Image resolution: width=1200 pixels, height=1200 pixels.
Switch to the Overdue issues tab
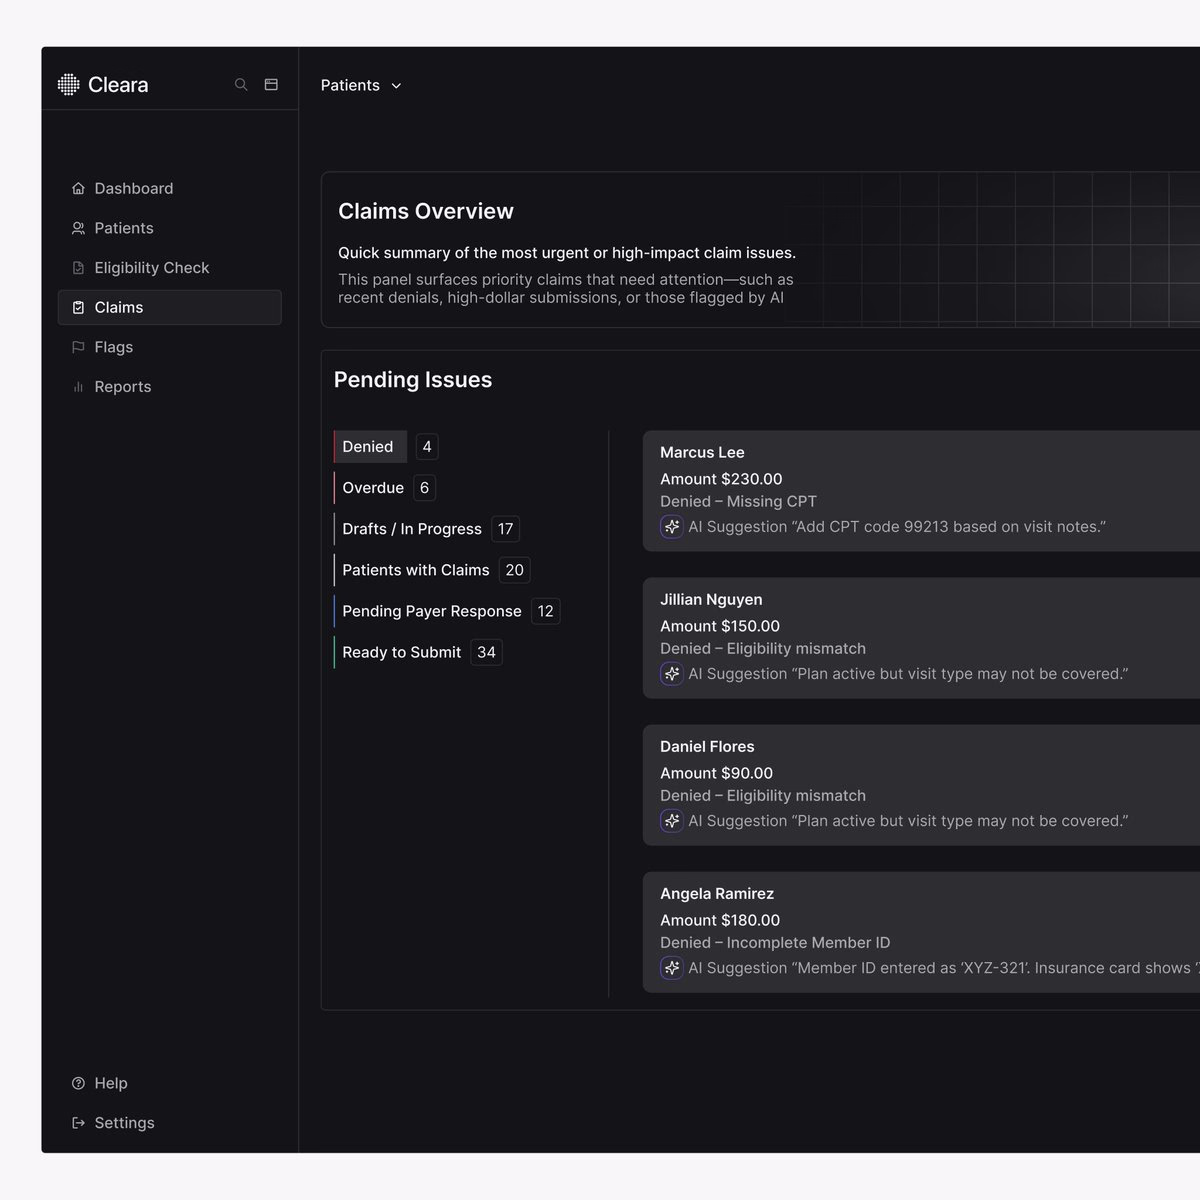pos(373,488)
